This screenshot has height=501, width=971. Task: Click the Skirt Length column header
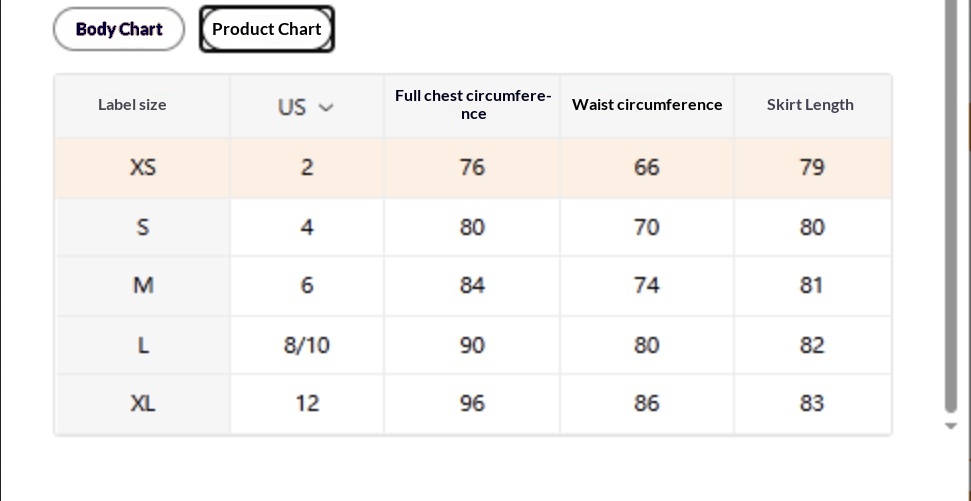[810, 105]
